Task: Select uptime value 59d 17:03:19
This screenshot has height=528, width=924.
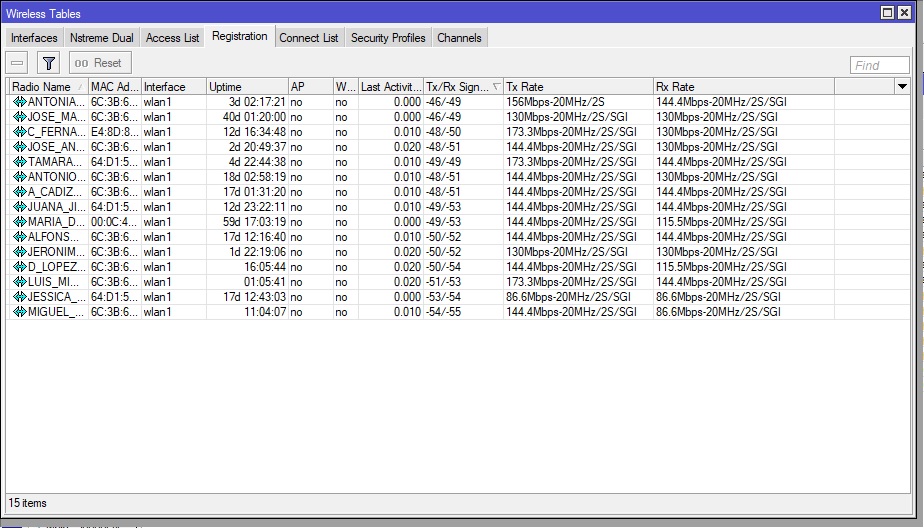Action: point(254,222)
